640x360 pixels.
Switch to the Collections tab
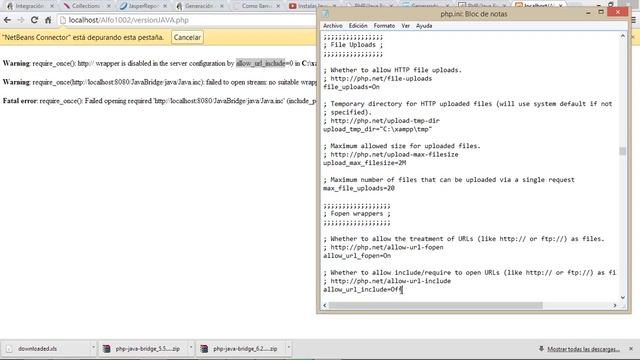click(85, 6)
